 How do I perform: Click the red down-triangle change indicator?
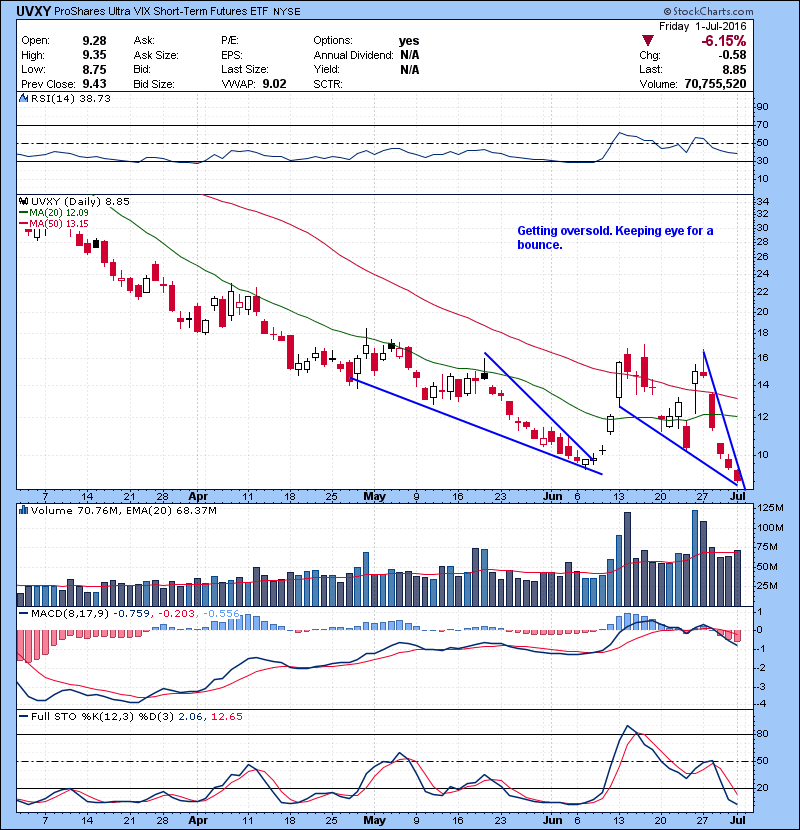[647, 41]
